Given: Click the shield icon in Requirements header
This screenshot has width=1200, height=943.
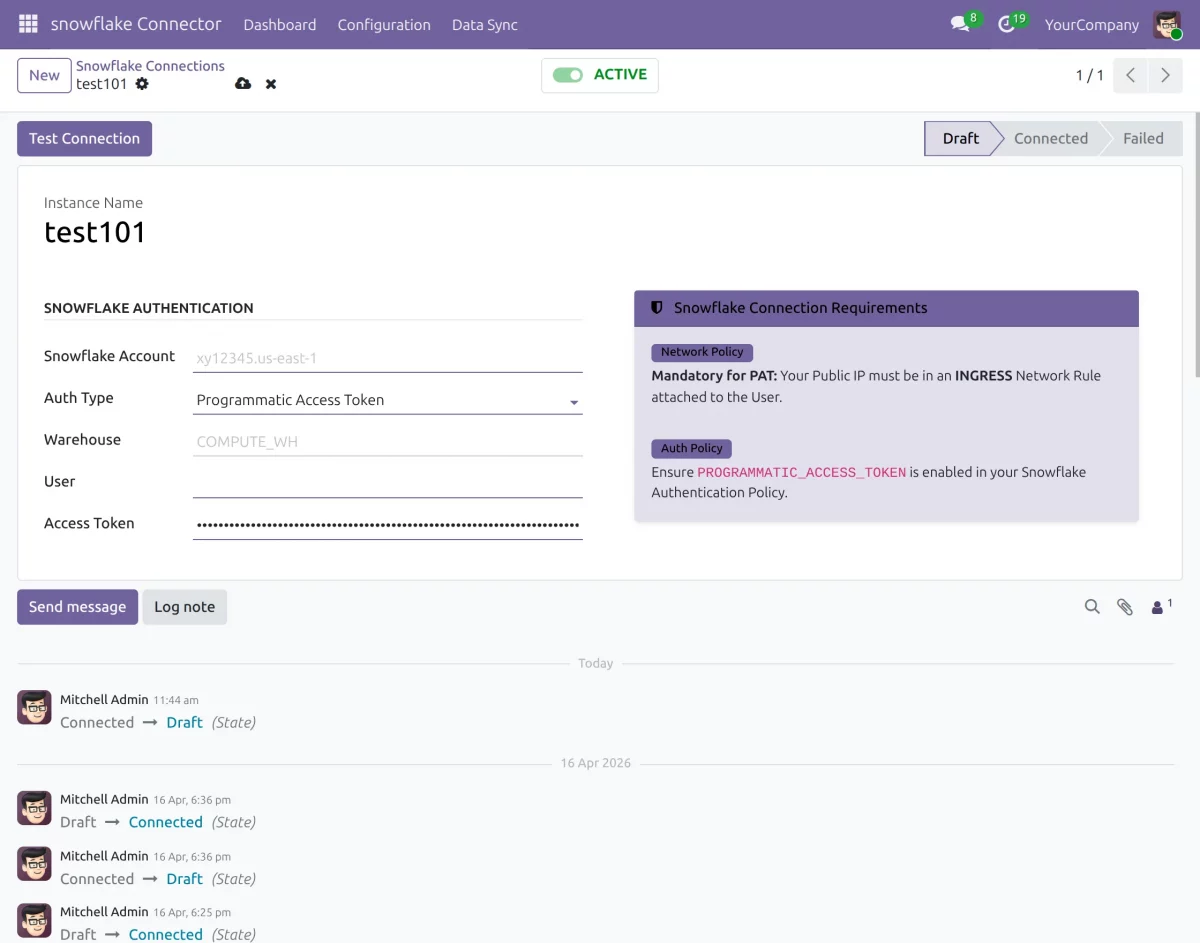Looking at the screenshot, I should click(x=657, y=308).
